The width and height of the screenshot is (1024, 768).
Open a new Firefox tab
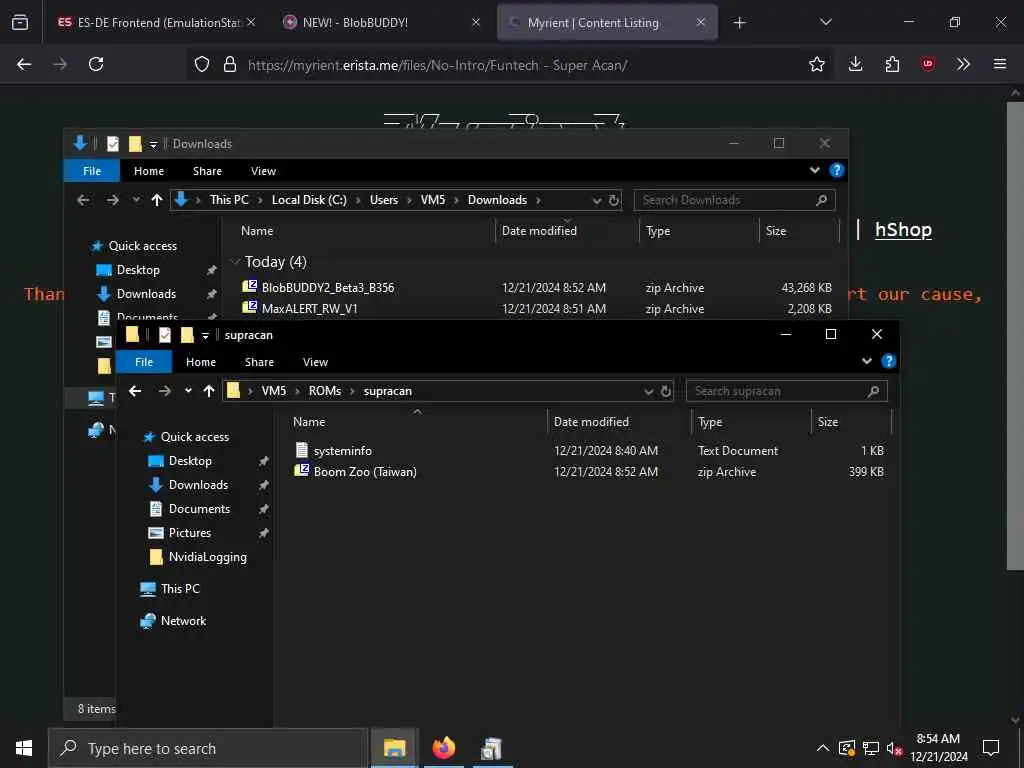[x=739, y=23]
